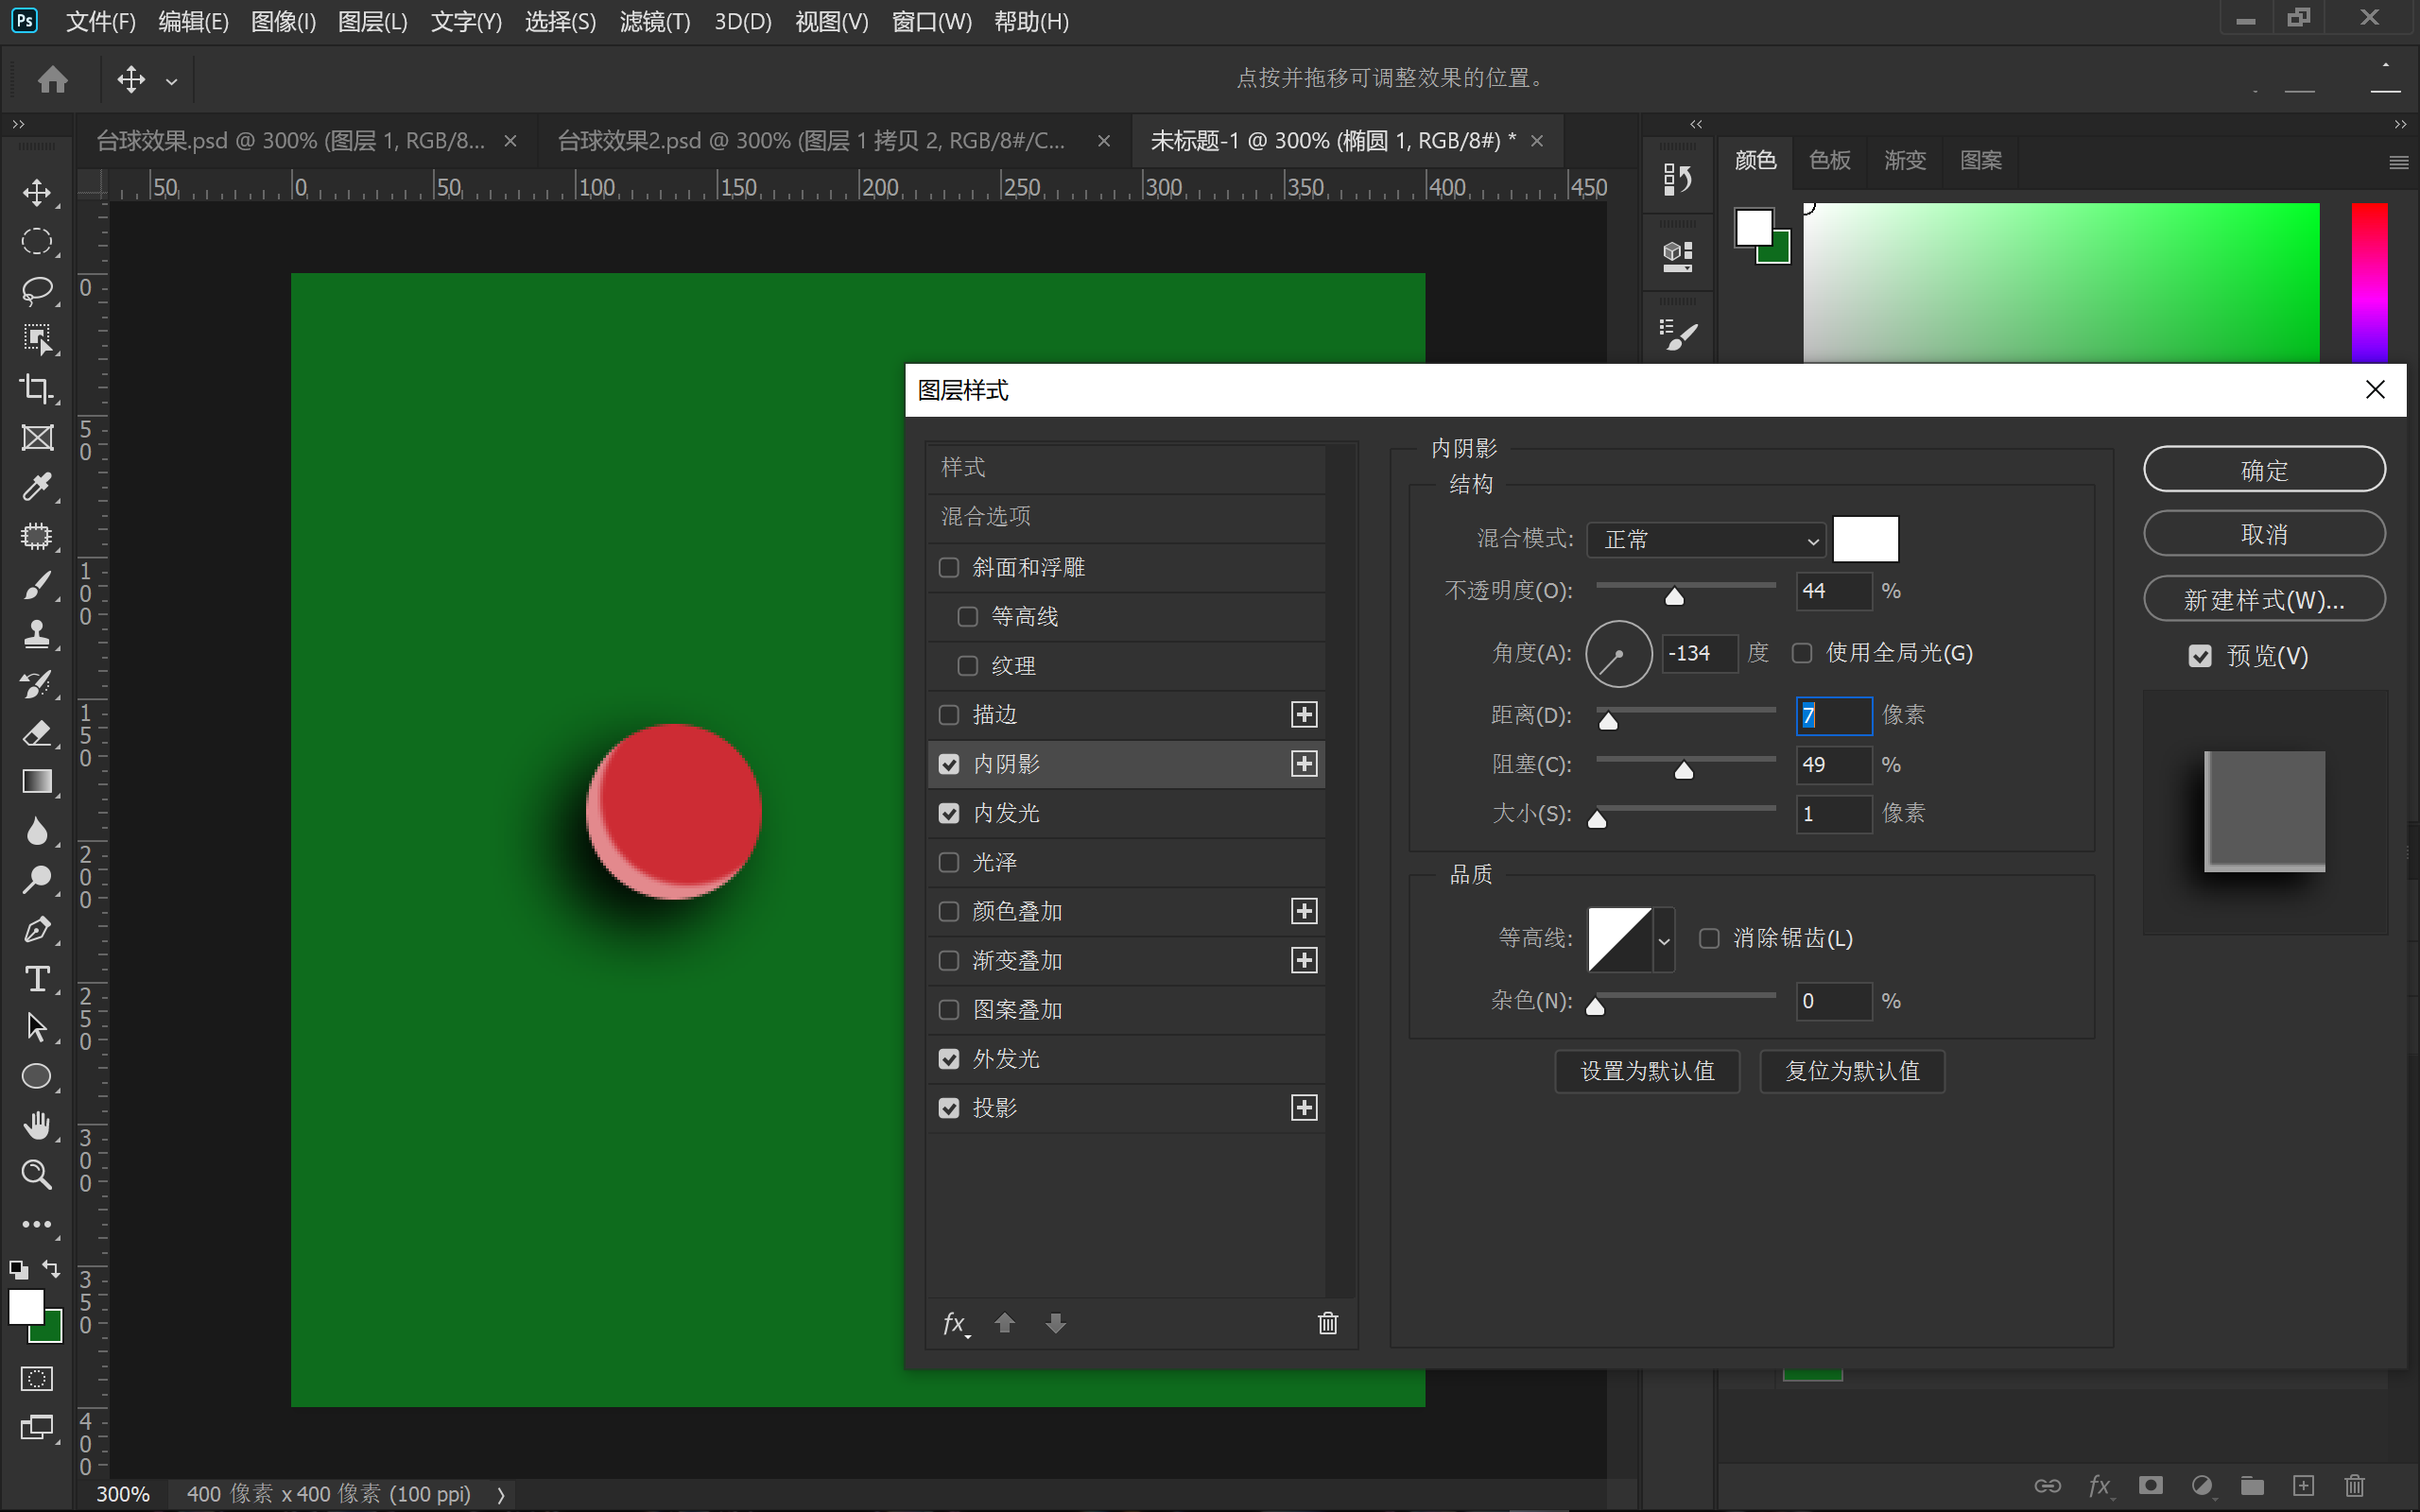Click the 阻塞 slider handle
2420x1512 pixels.
coord(1684,770)
